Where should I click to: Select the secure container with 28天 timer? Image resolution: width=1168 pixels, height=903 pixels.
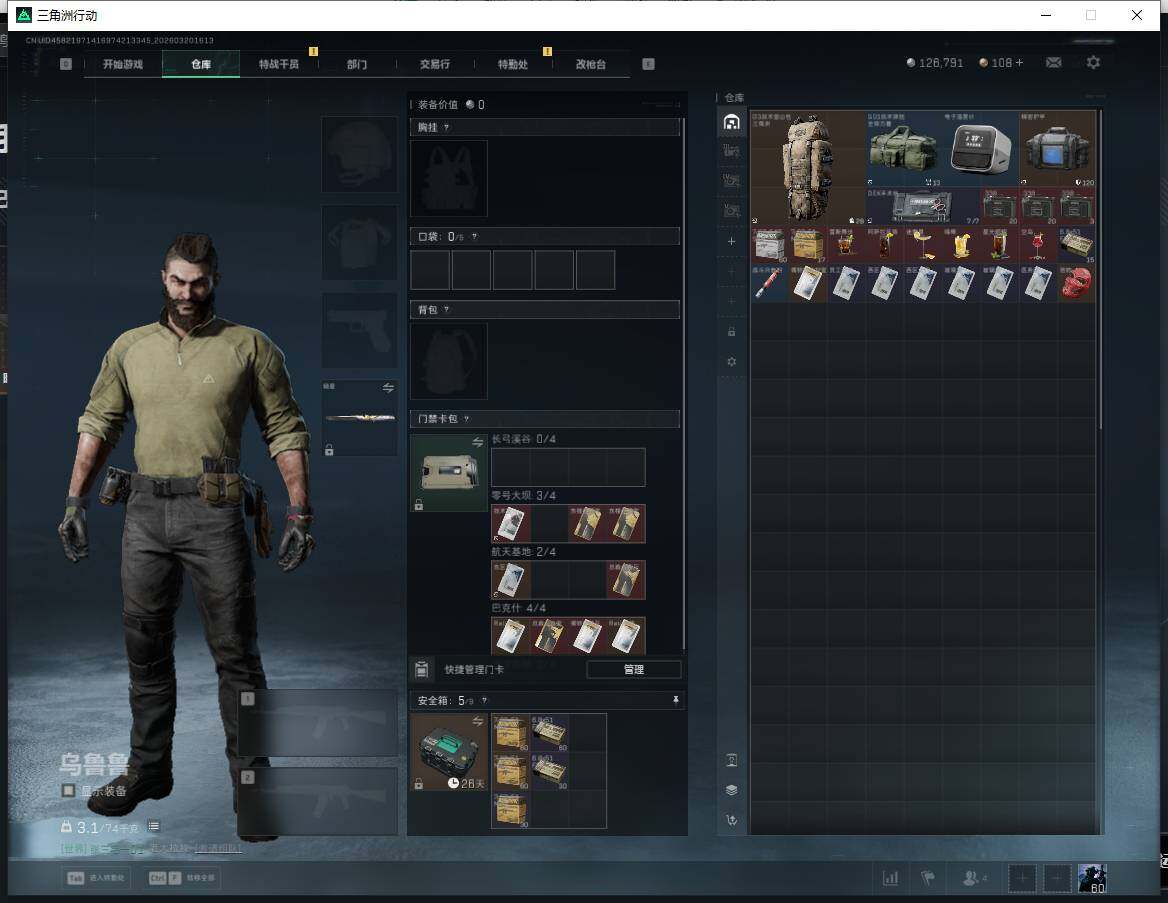[449, 752]
